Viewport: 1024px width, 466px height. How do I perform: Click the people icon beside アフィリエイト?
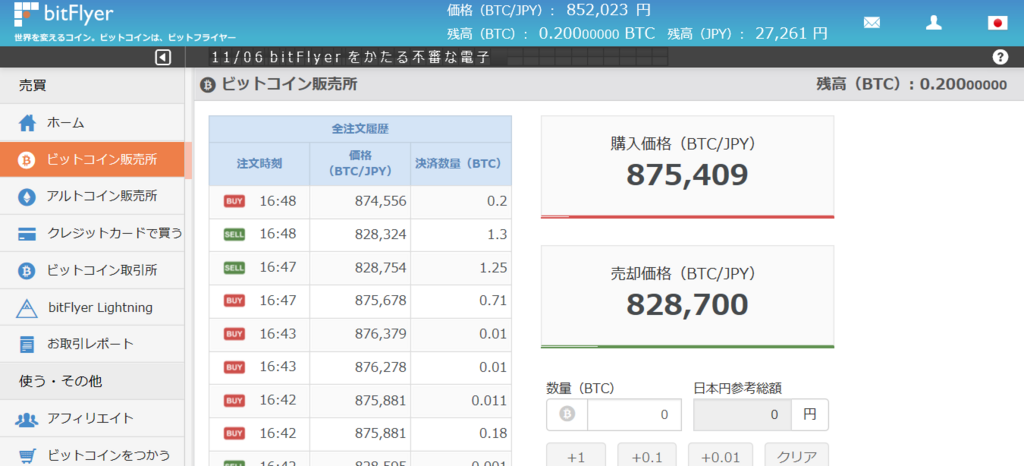pos(27,419)
